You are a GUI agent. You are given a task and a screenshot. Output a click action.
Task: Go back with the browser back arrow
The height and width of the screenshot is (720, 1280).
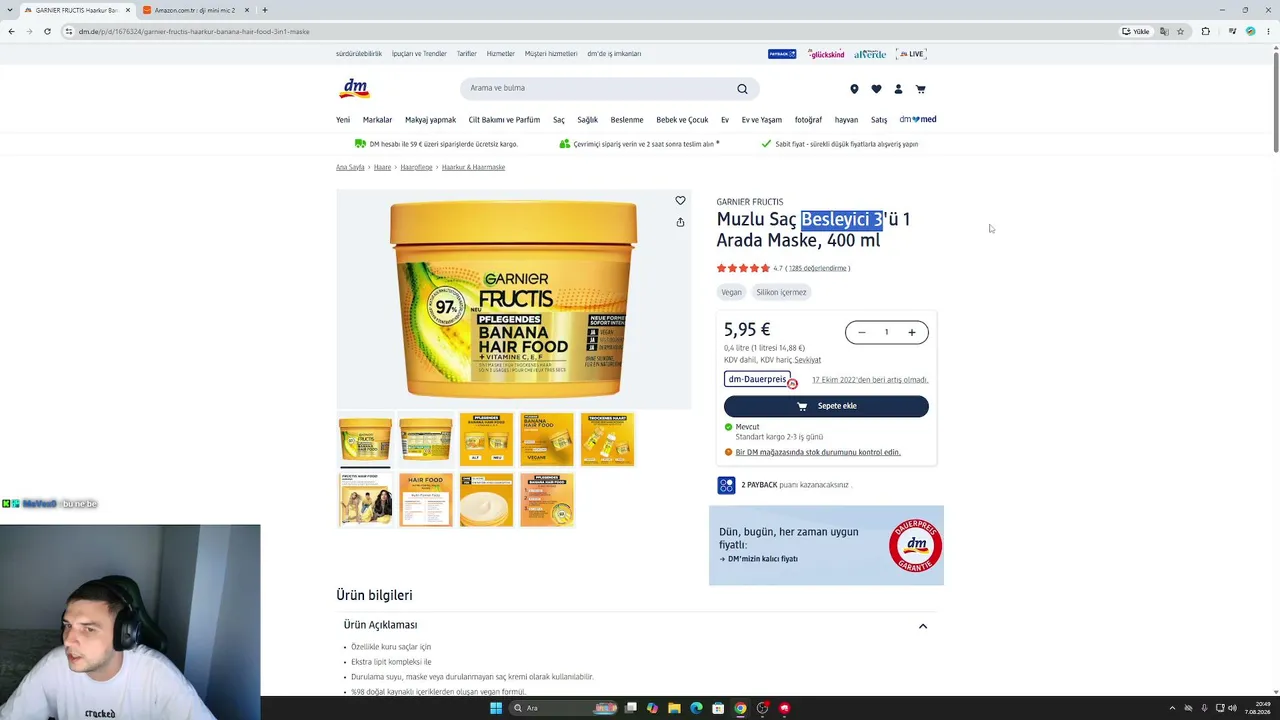pos(11,31)
